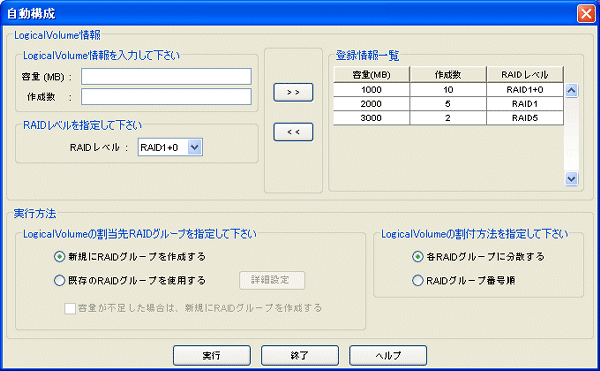Click the 容量 (MB) input field
This screenshot has height=371, width=600.
pos(166,76)
